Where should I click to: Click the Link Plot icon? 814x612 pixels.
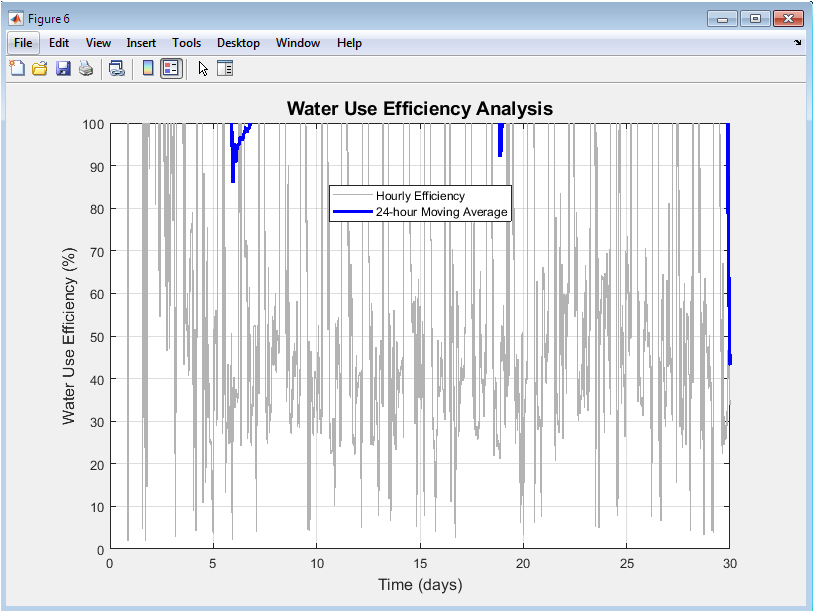point(117,69)
